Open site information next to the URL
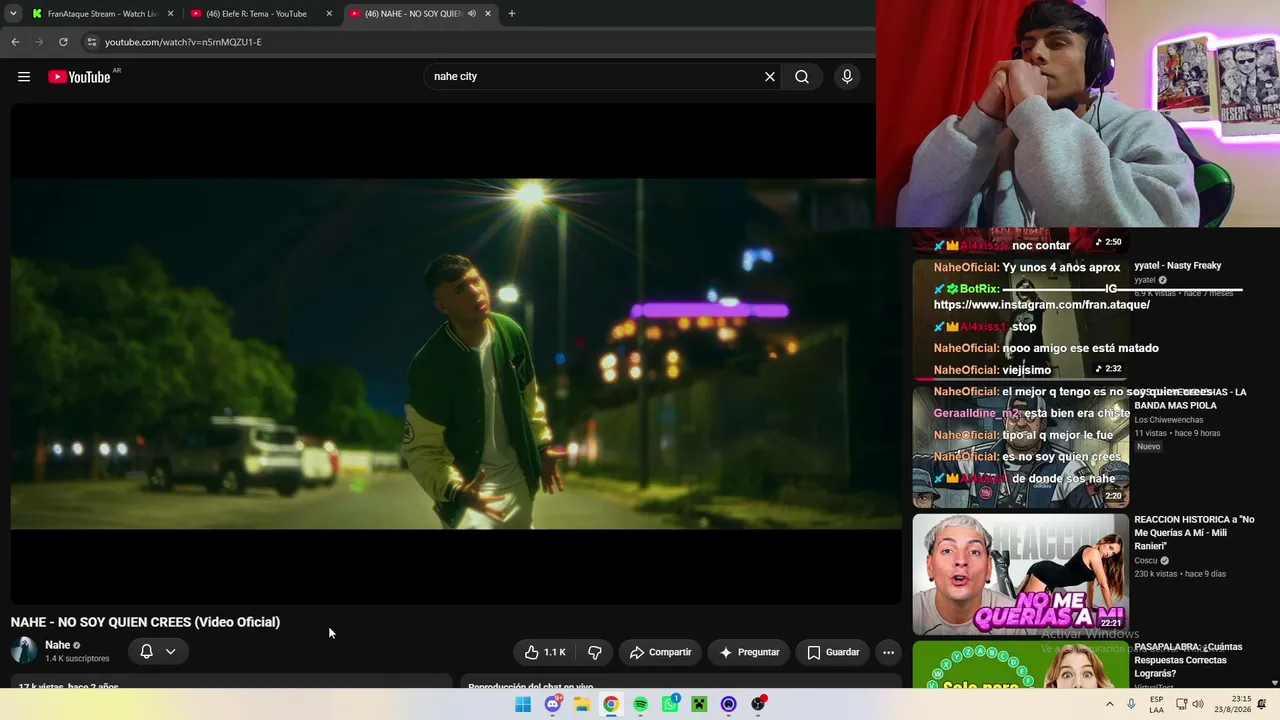Viewport: 1280px width, 720px height. (x=92, y=42)
